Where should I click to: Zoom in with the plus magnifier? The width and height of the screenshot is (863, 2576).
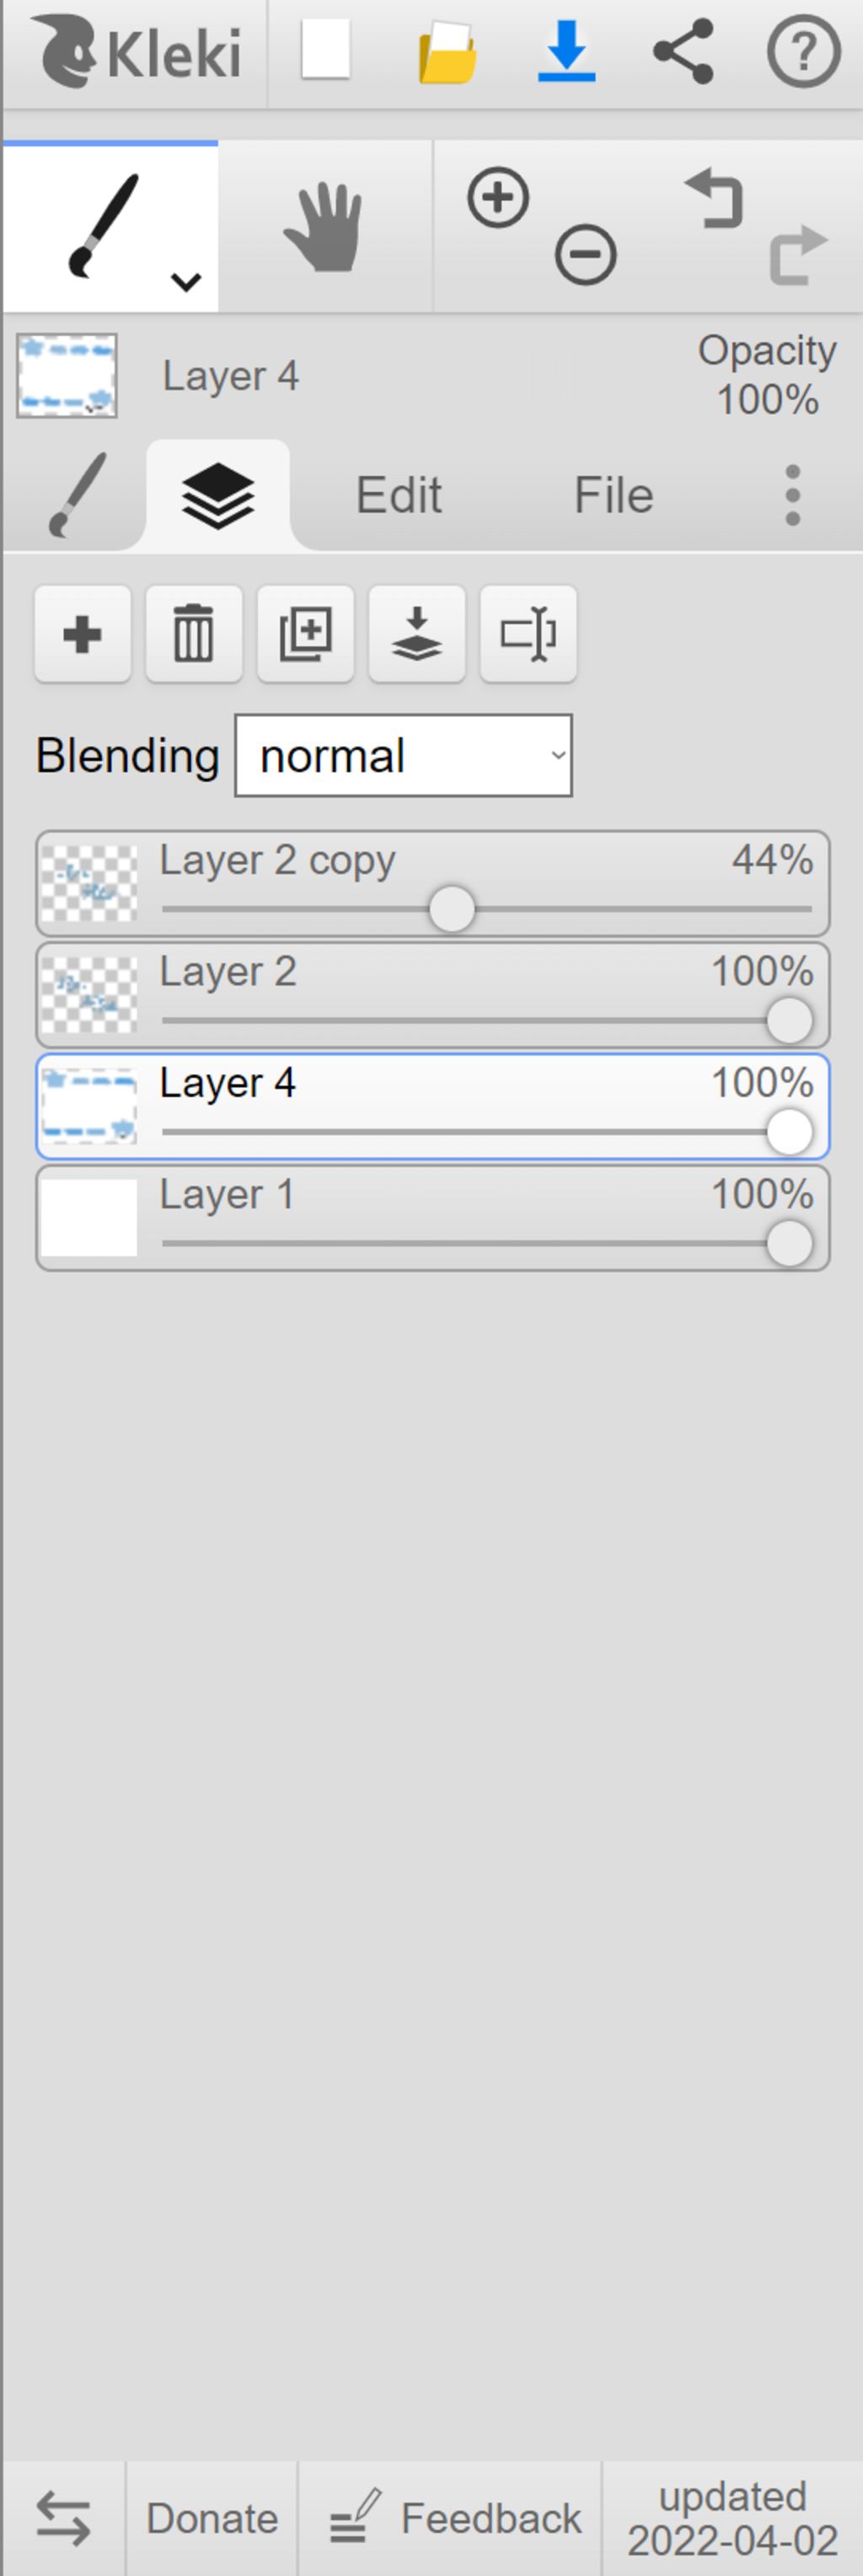tap(498, 198)
